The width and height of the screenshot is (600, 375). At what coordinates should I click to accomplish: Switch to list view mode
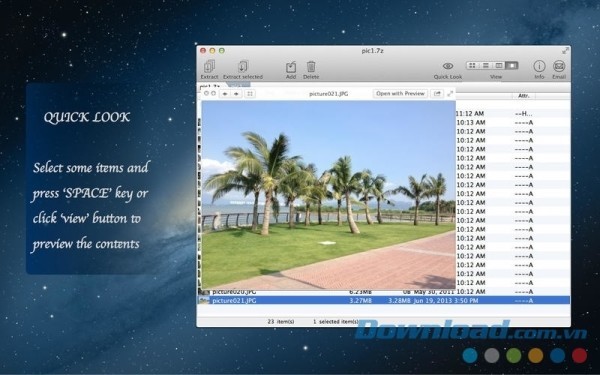(486, 65)
